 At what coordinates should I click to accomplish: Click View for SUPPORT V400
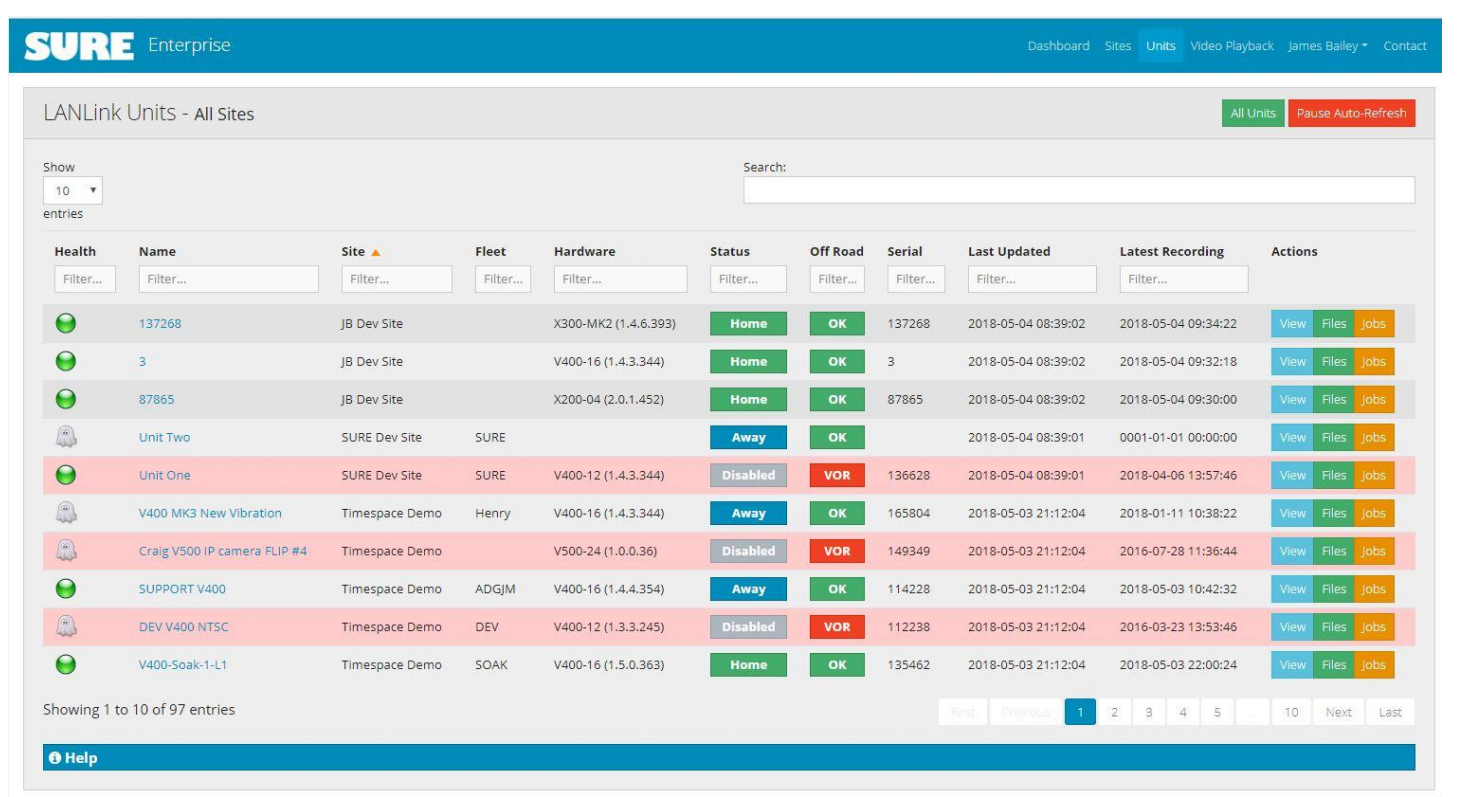click(x=1292, y=589)
